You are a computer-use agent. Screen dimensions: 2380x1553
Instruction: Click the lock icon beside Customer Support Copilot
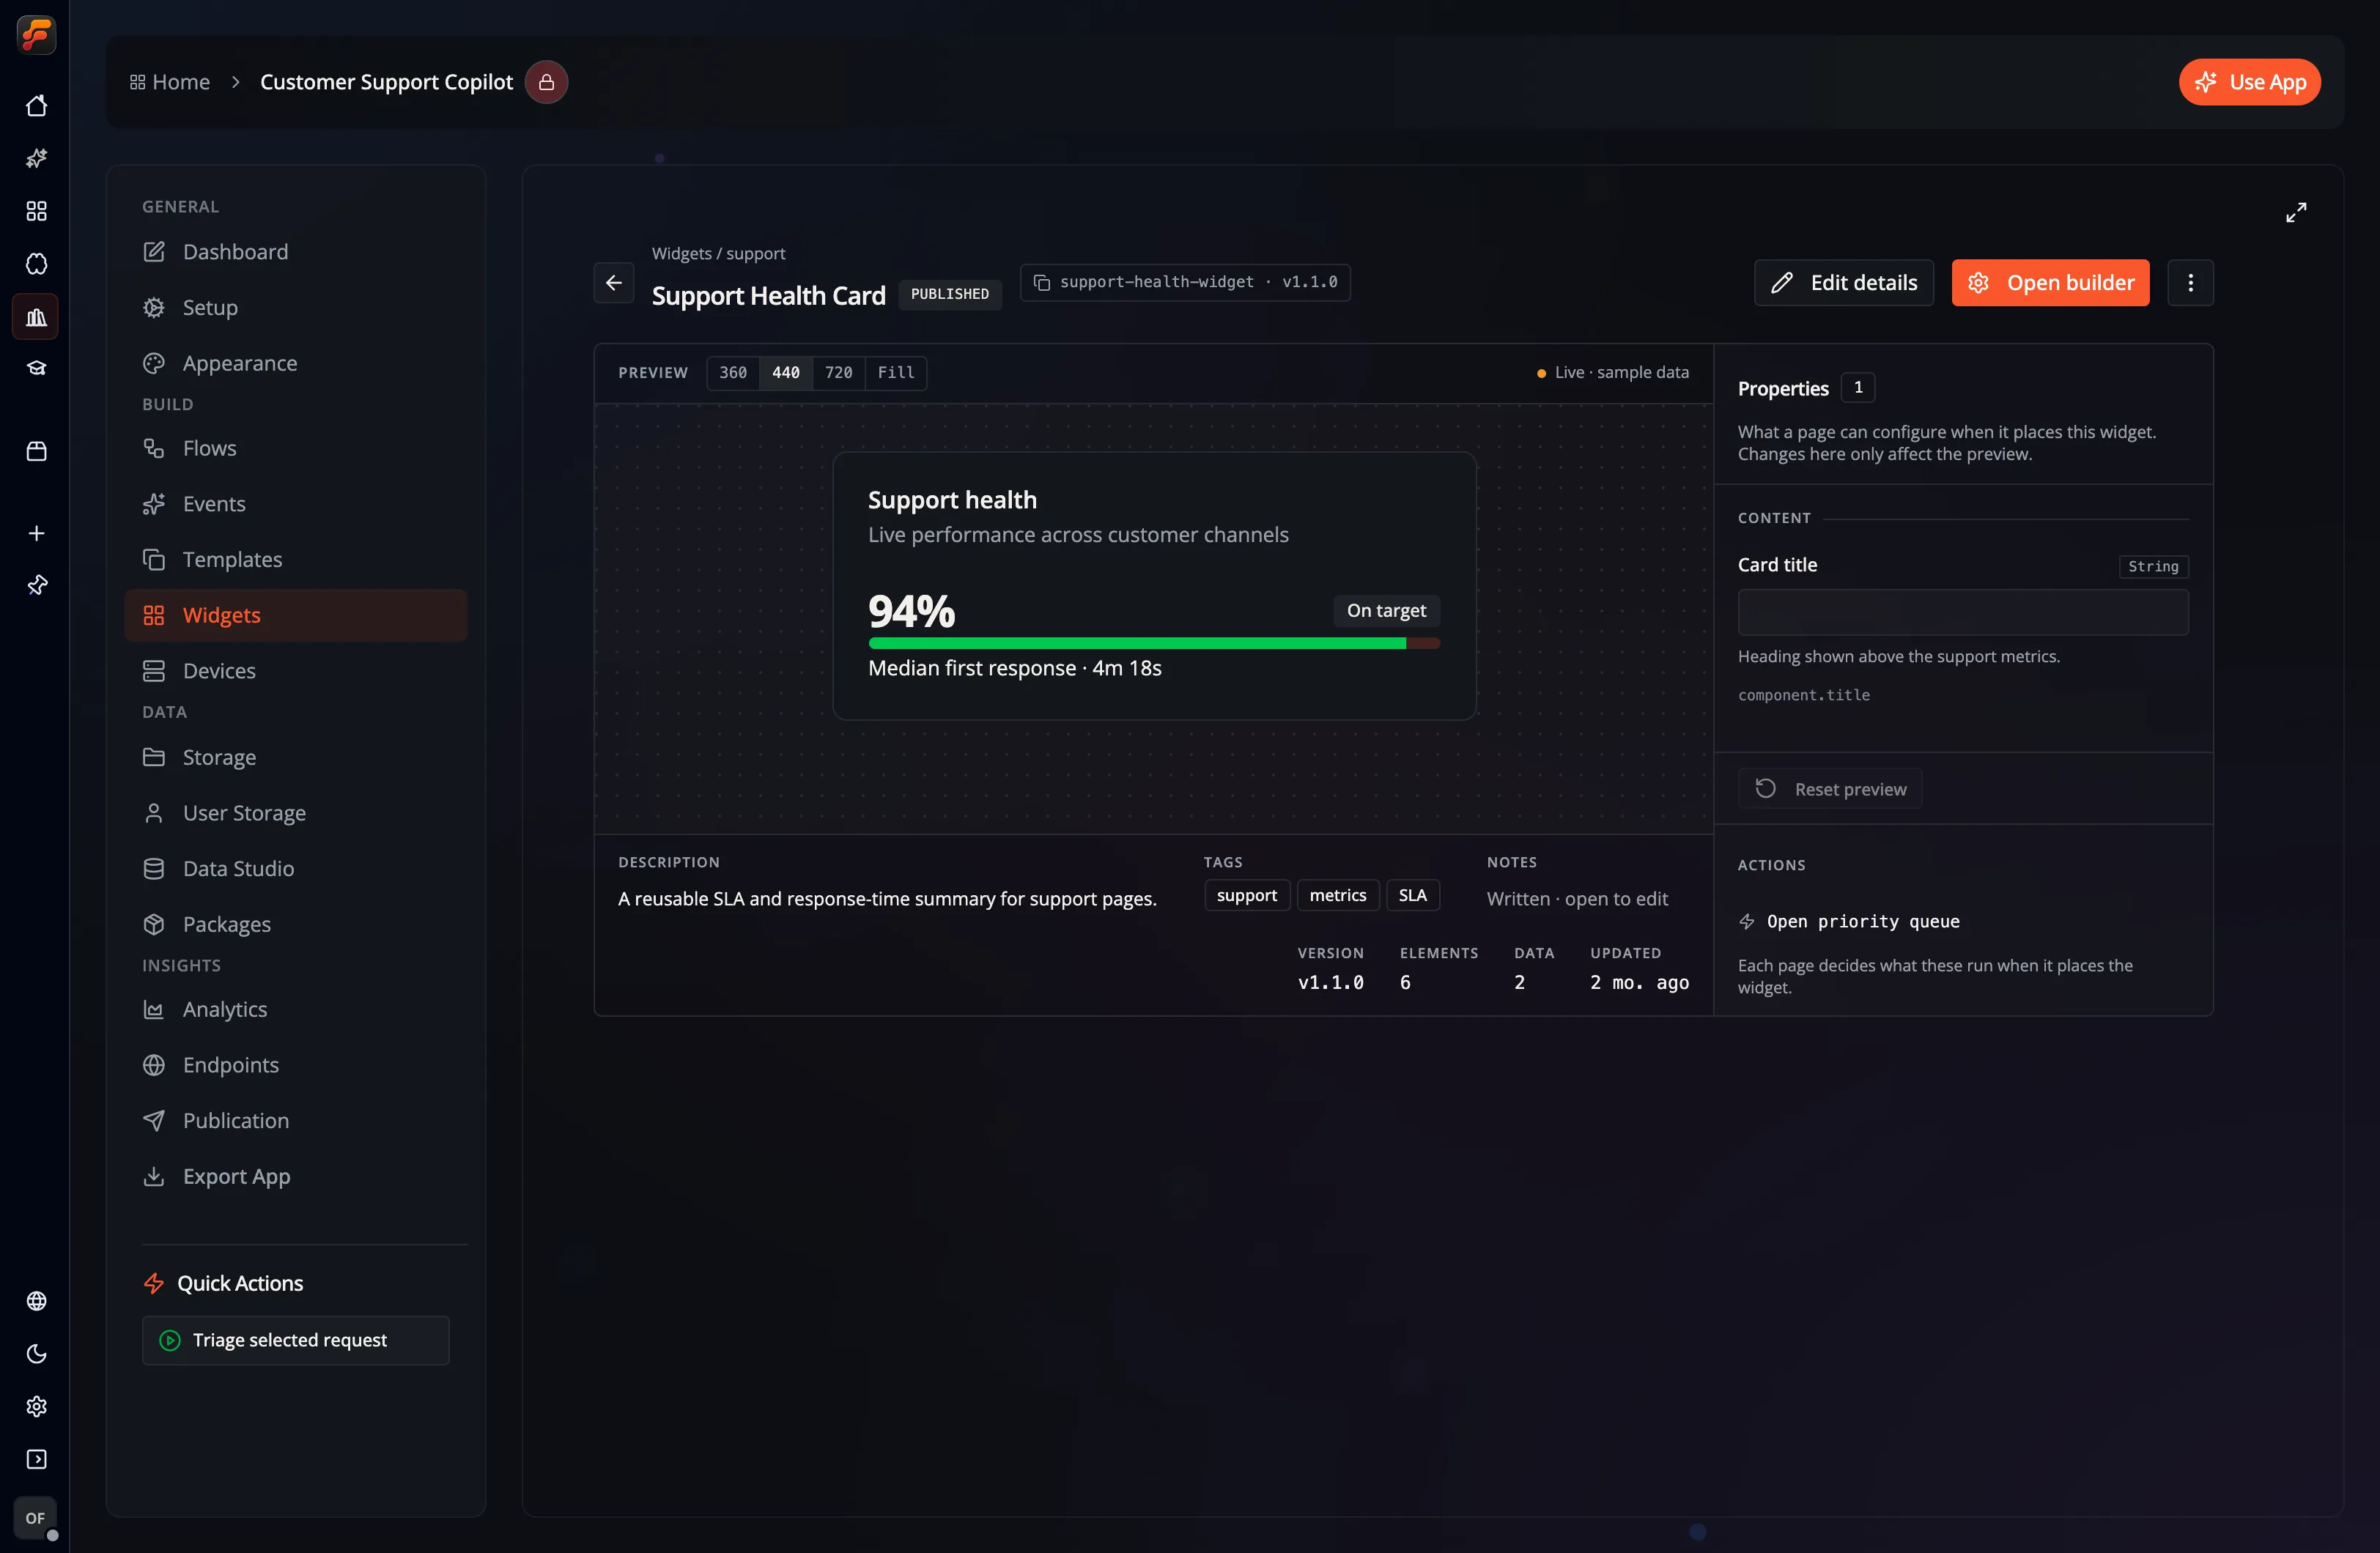[546, 82]
